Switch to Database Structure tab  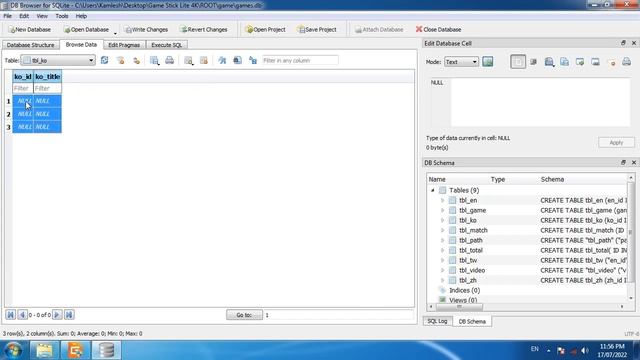tap(31, 45)
